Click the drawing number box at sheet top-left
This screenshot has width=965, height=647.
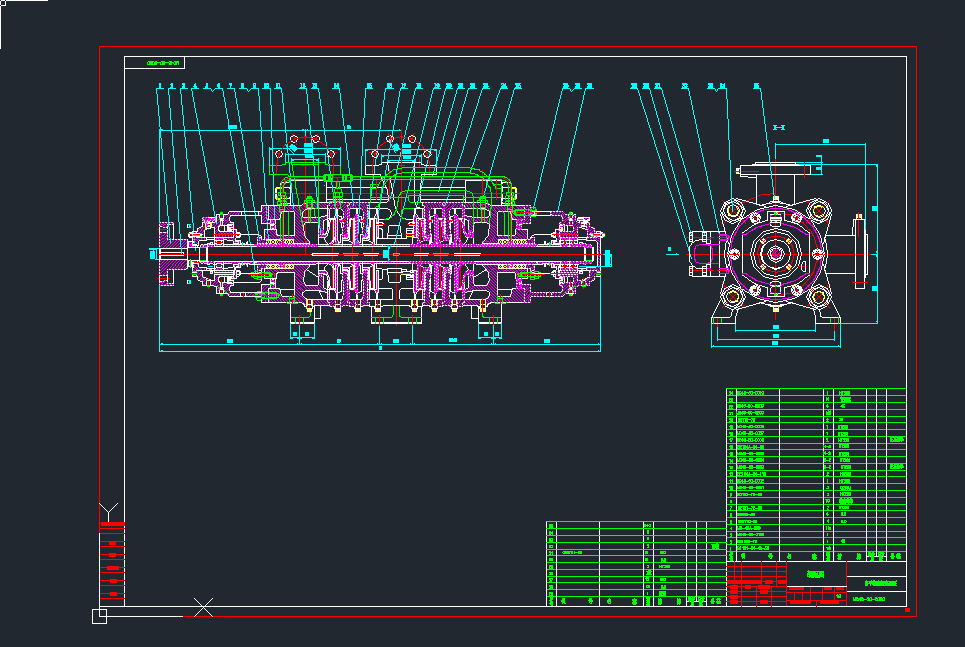click(156, 62)
